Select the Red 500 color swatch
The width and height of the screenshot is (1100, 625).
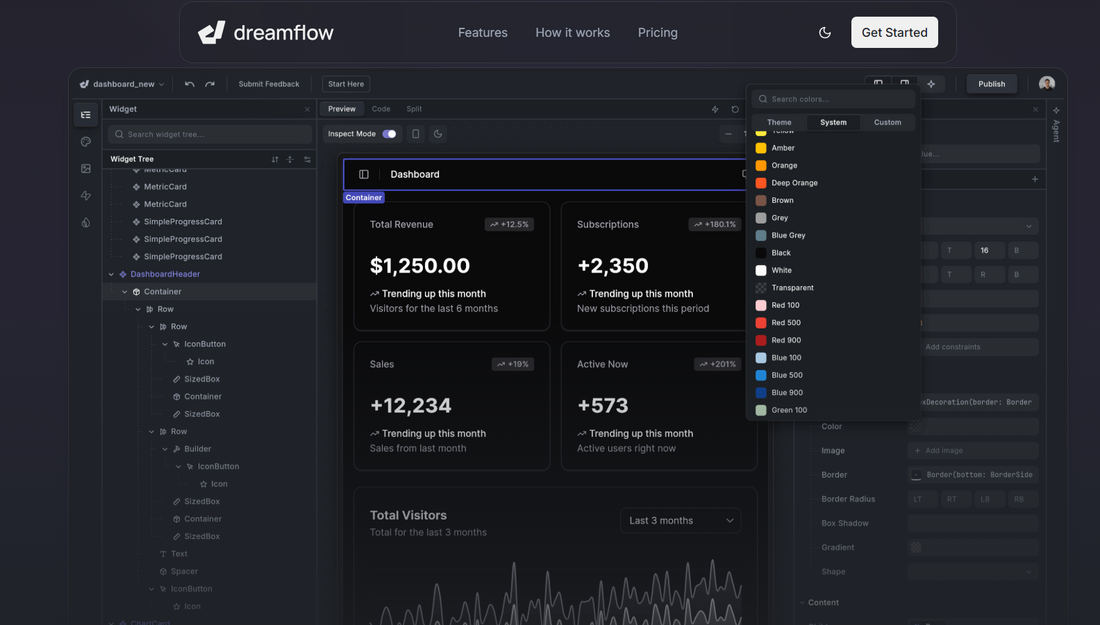pos(785,322)
